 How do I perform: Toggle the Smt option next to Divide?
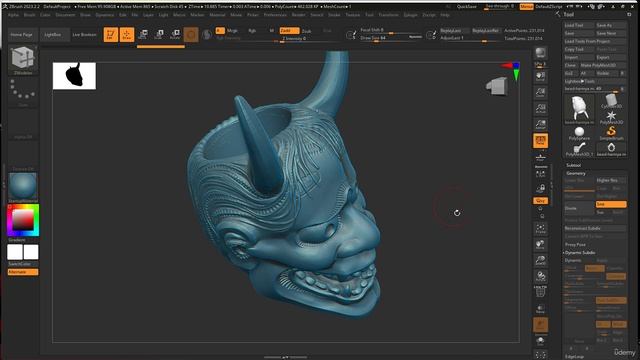click(x=611, y=204)
